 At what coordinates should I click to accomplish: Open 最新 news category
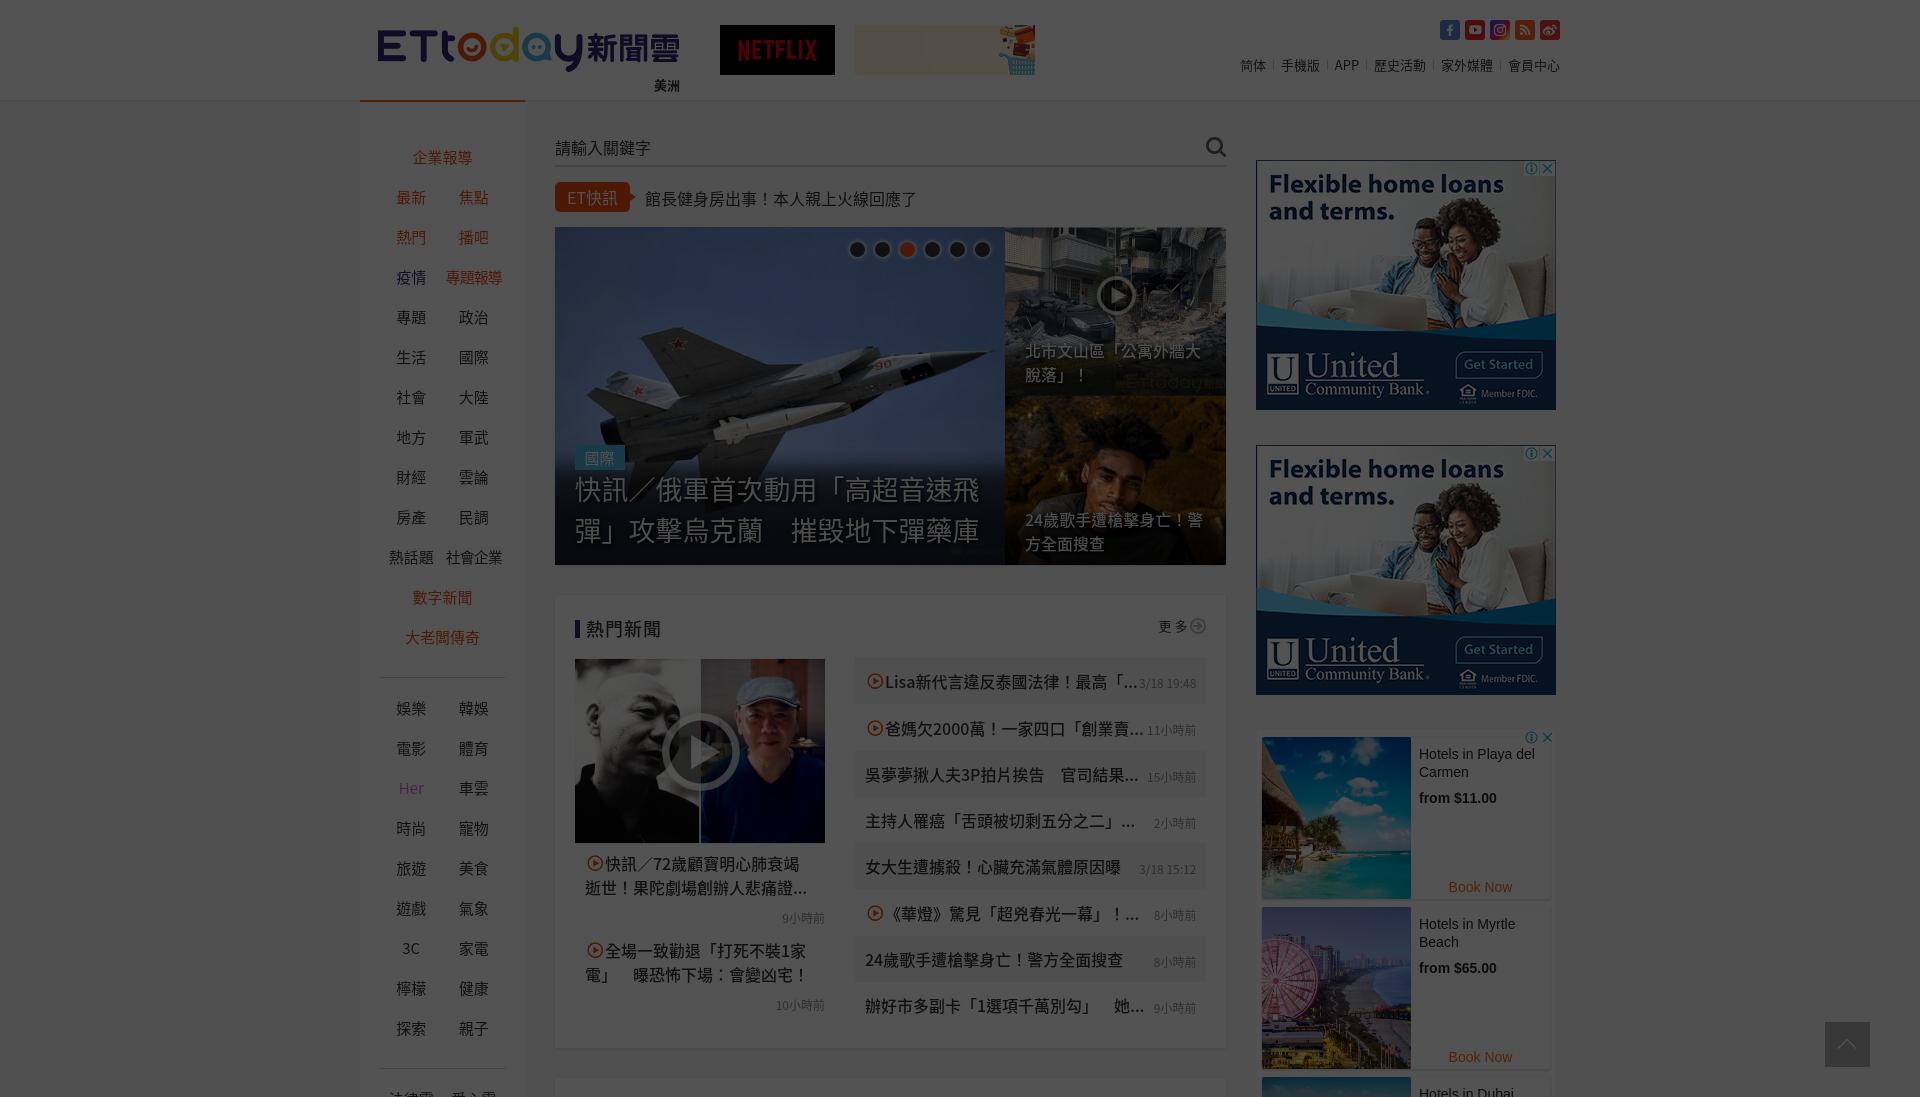411,197
